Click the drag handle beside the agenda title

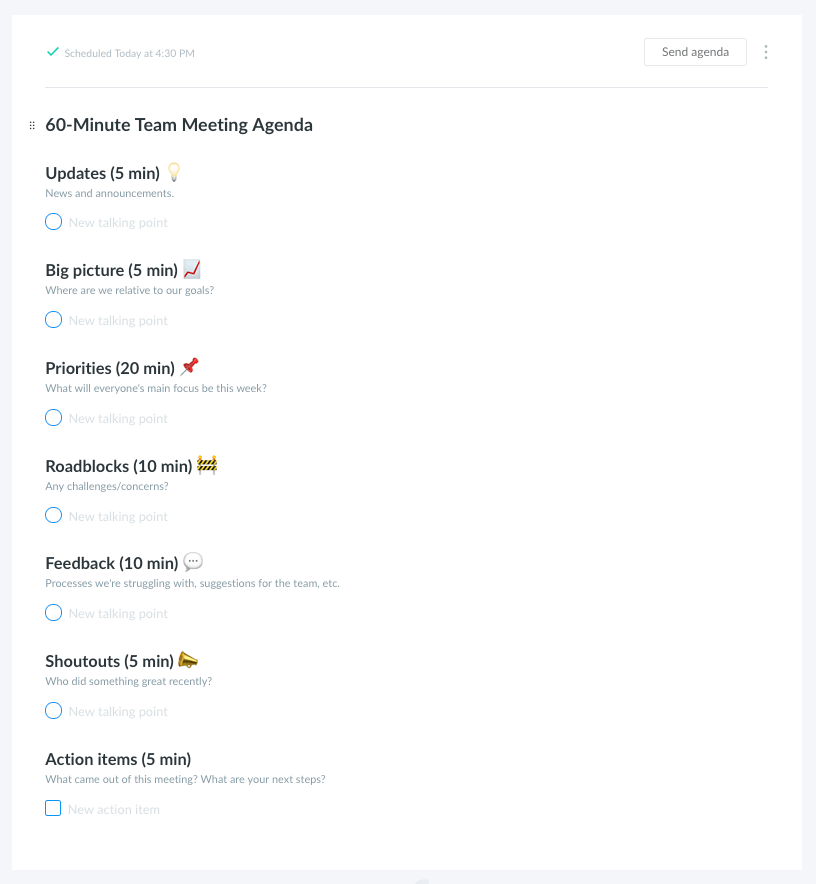pyautogui.click(x=32, y=125)
